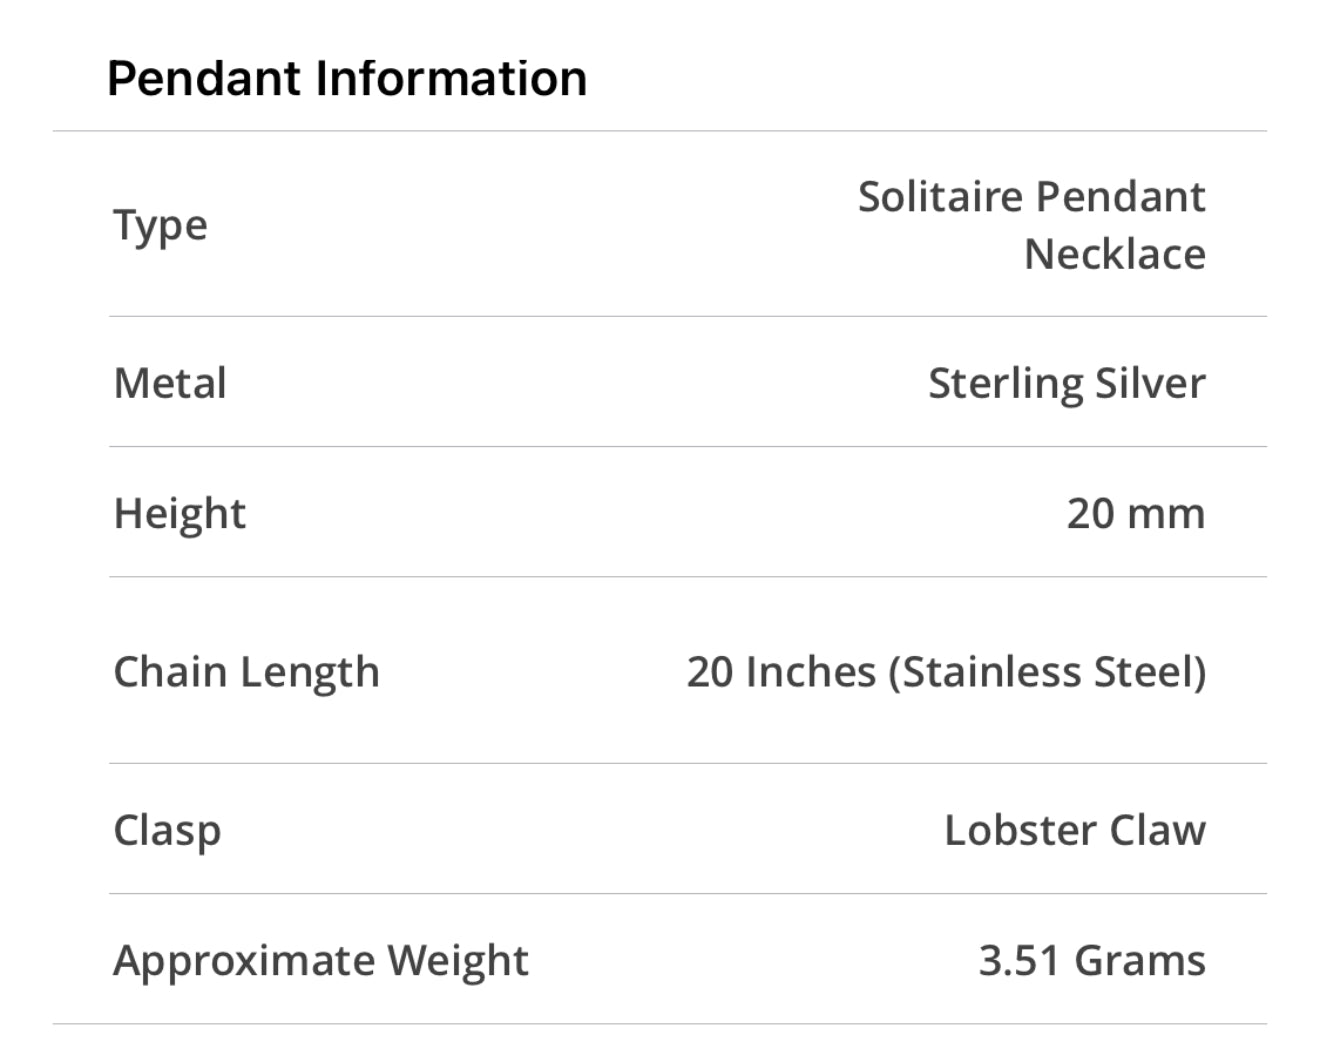
Task: Click the Pendant Information heading
Action: (x=347, y=79)
